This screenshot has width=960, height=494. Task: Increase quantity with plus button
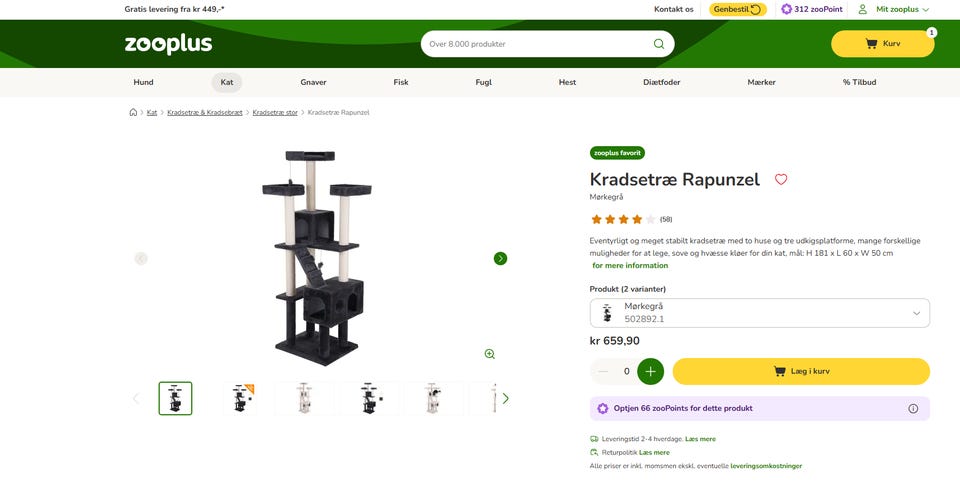pos(650,372)
